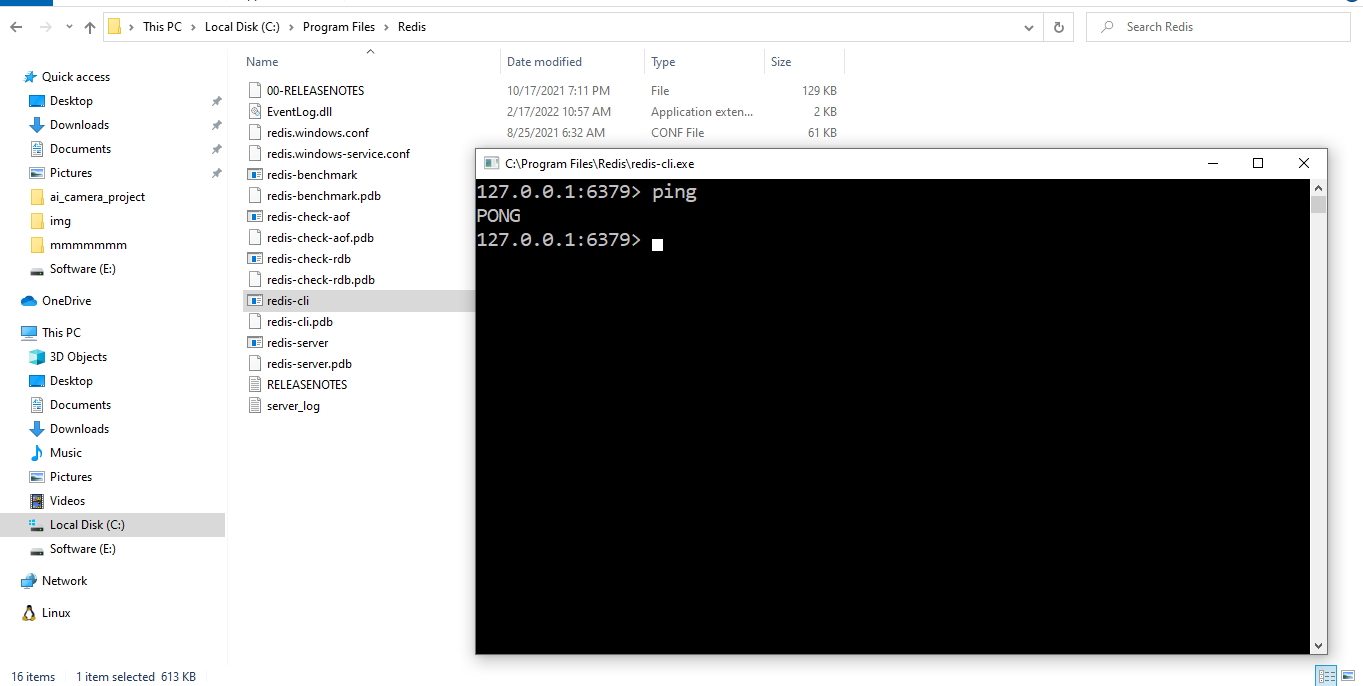The width and height of the screenshot is (1363, 686).
Task: Click the Redis breadcrumb segment
Action: tap(412, 27)
